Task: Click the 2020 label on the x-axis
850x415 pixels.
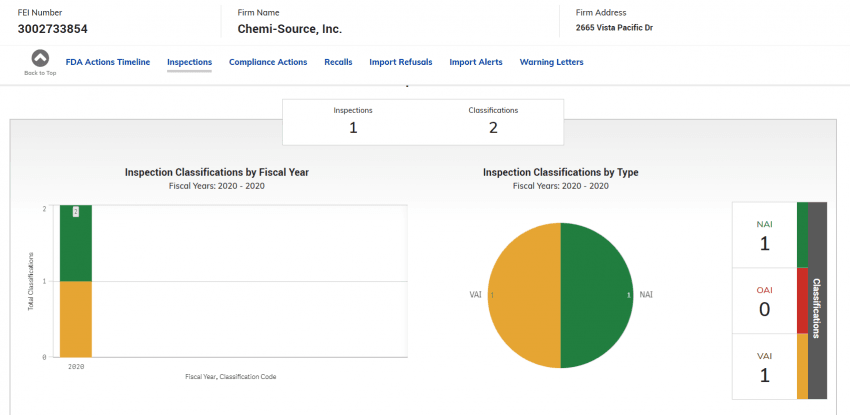Action: (76, 367)
